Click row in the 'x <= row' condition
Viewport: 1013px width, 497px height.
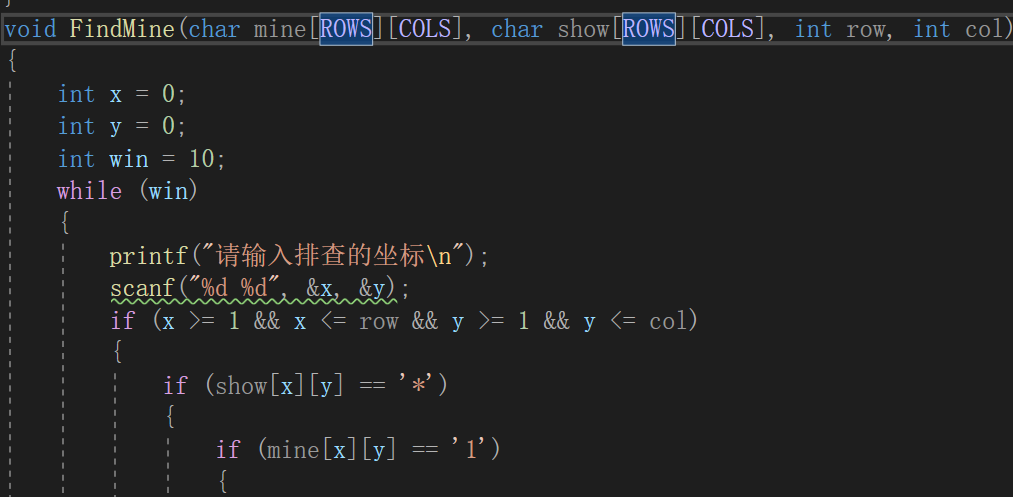point(379,321)
